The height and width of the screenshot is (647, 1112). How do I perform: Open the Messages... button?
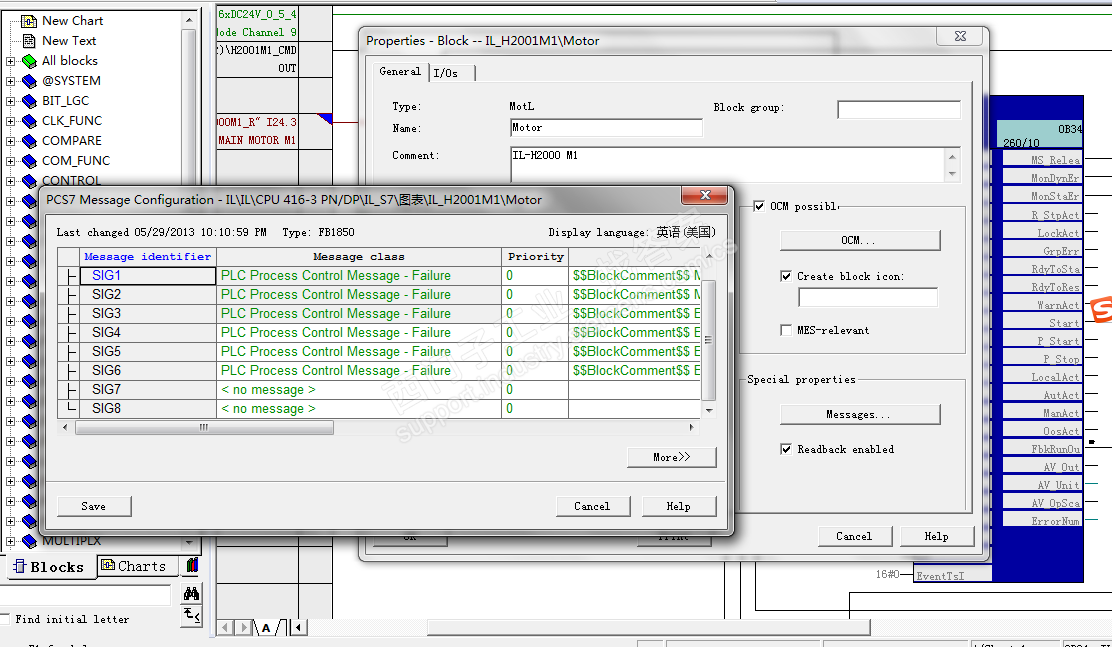pos(860,414)
